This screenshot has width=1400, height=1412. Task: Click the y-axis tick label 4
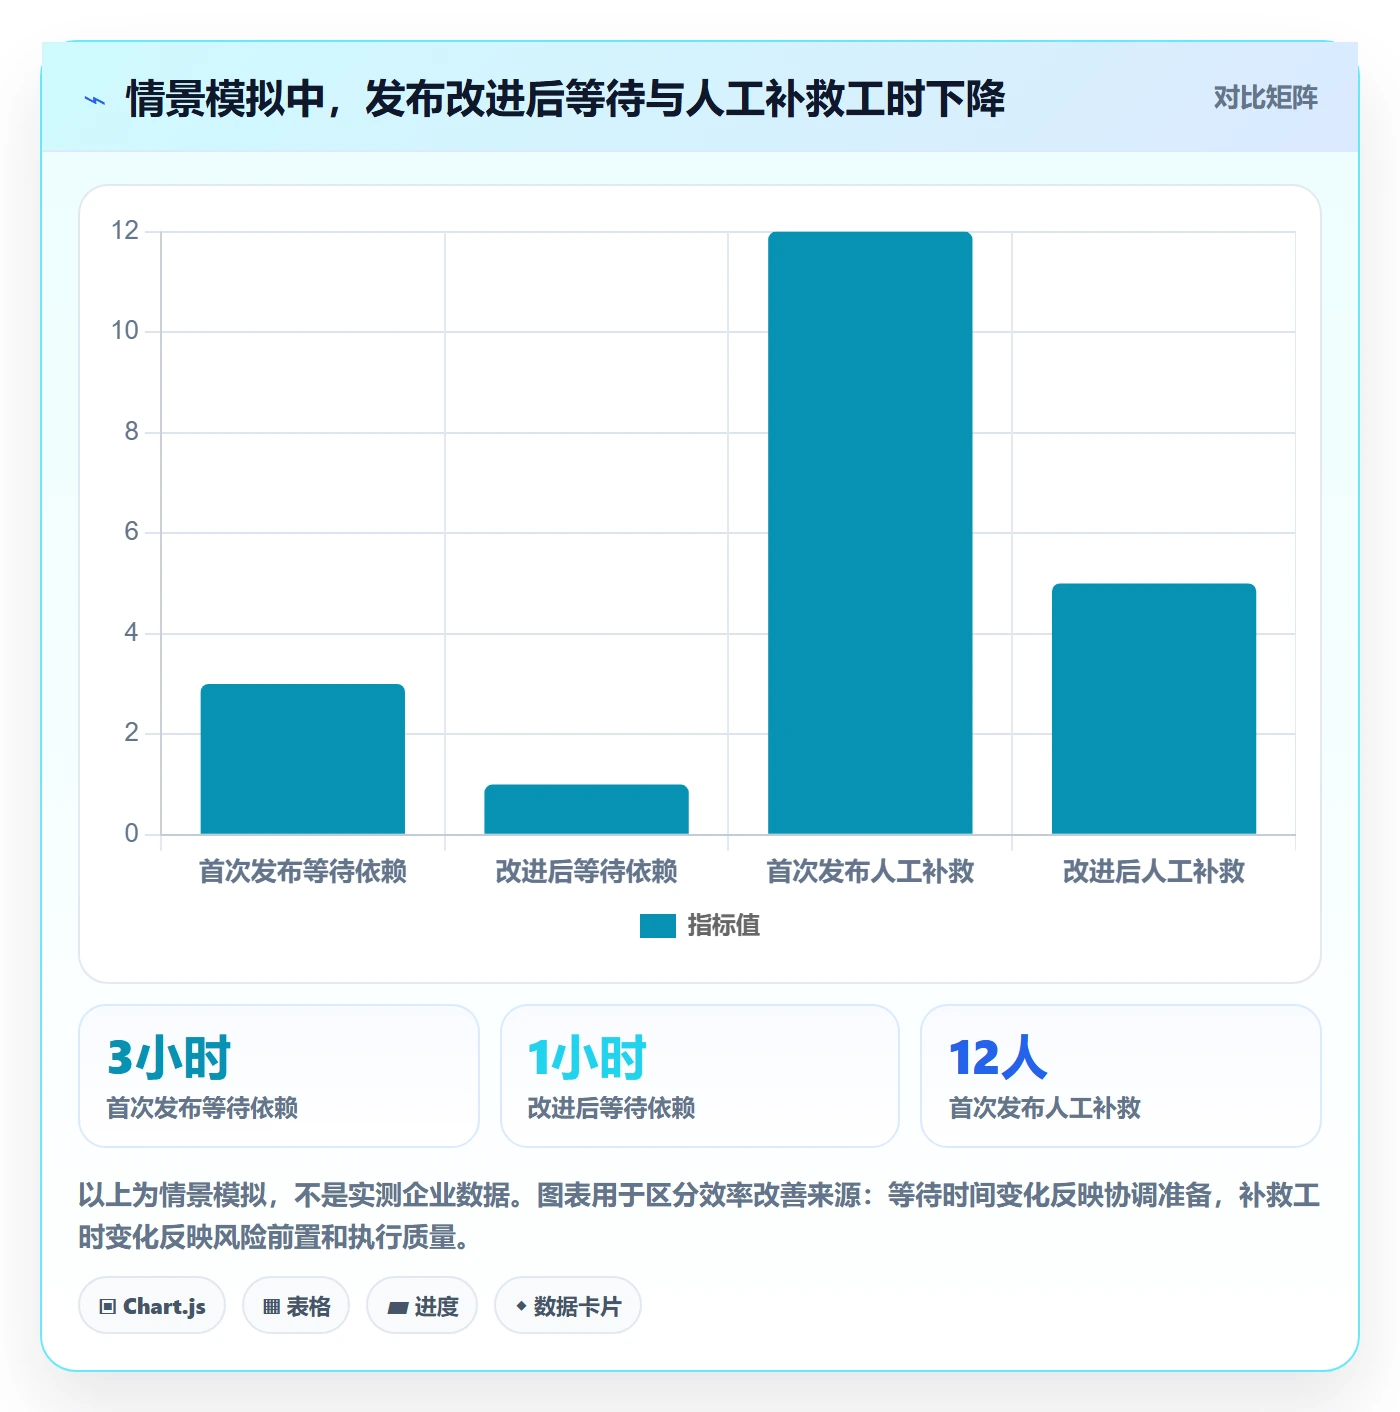[131, 633]
